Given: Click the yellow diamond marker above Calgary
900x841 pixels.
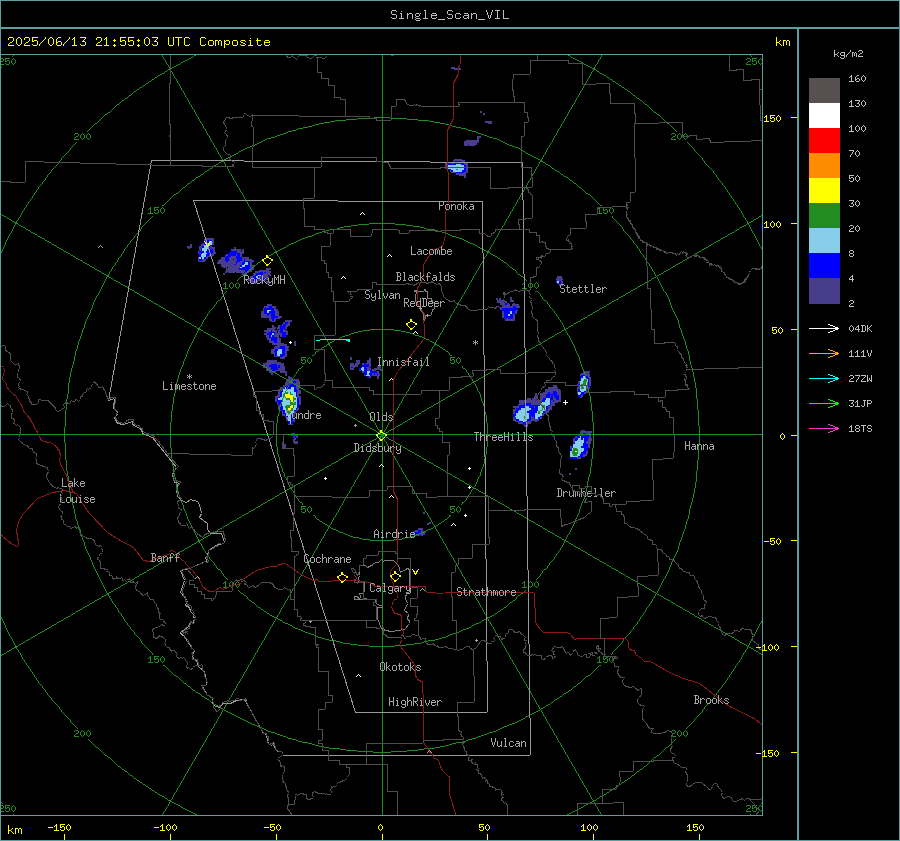Looking at the screenshot, I should click(395, 576).
